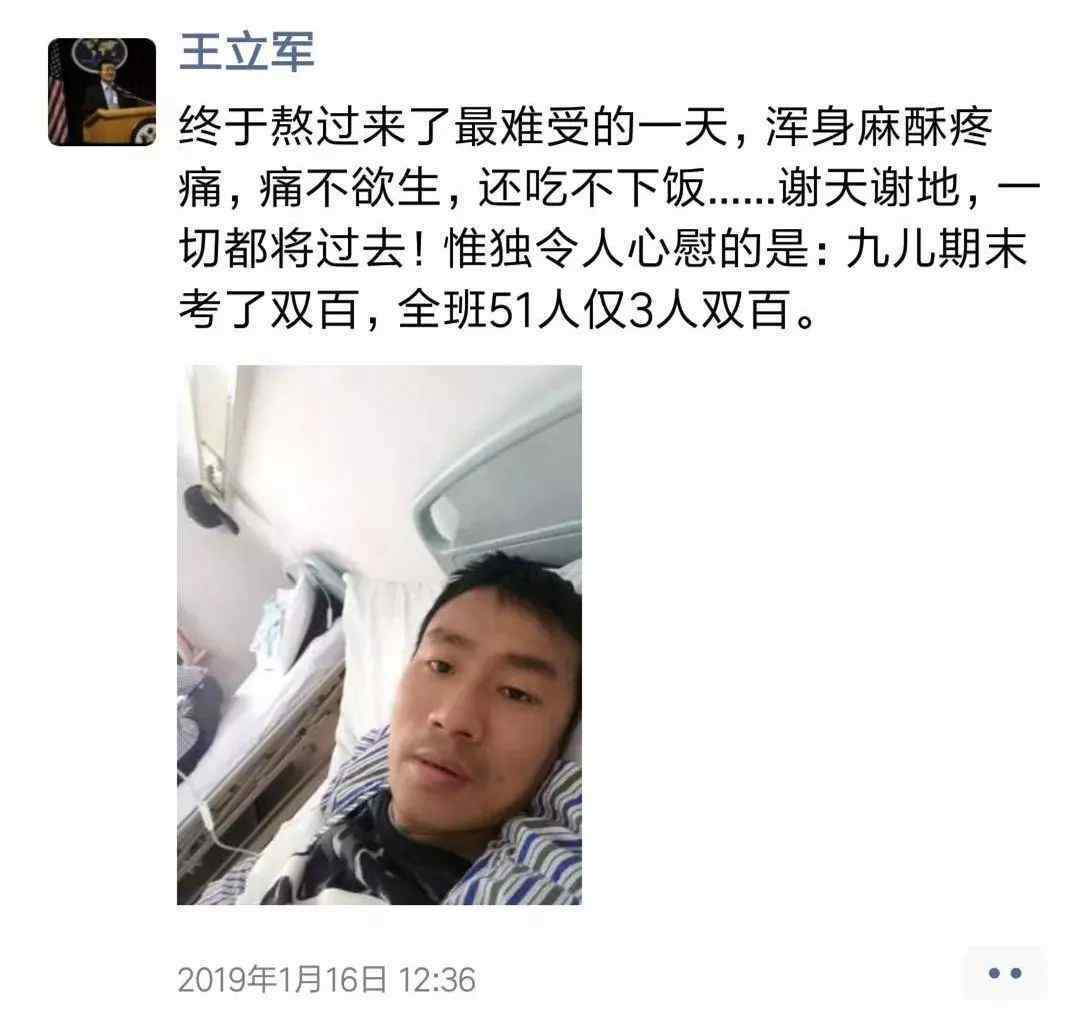1080x1009 pixels.
Task: Open the username 王立军 profile link
Action: pos(247,52)
